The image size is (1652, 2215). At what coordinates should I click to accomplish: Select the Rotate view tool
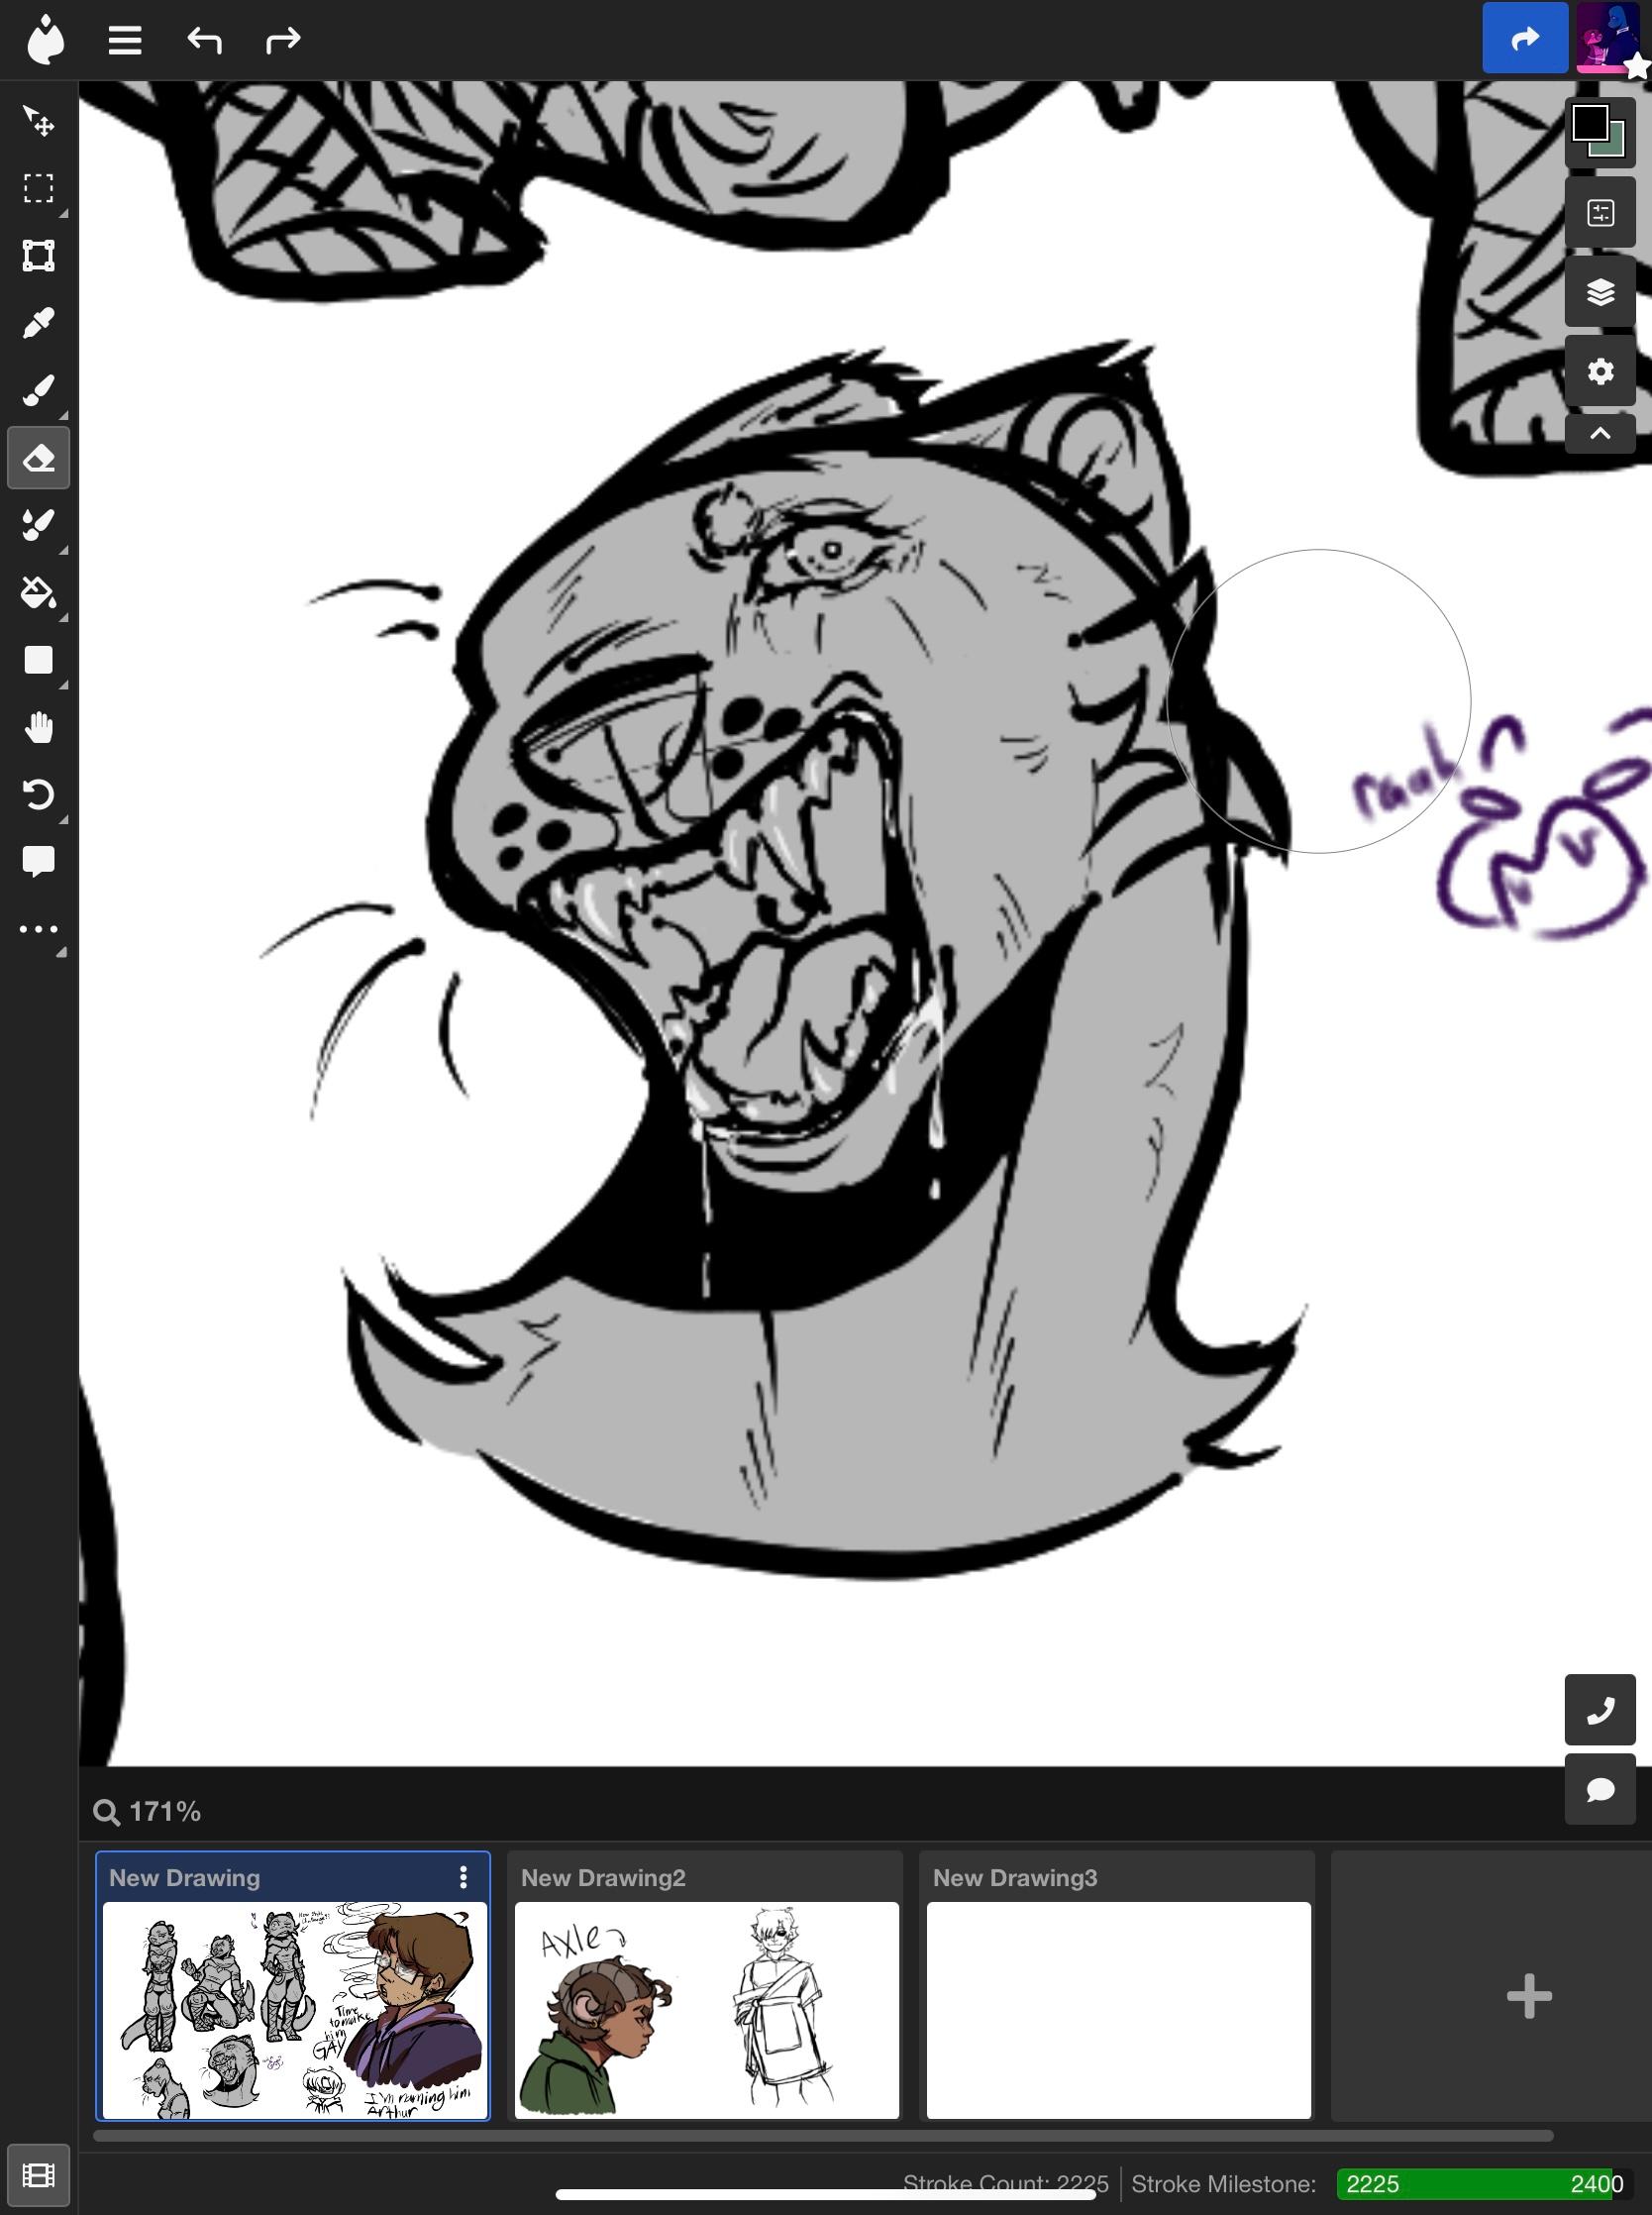(x=38, y=795)
